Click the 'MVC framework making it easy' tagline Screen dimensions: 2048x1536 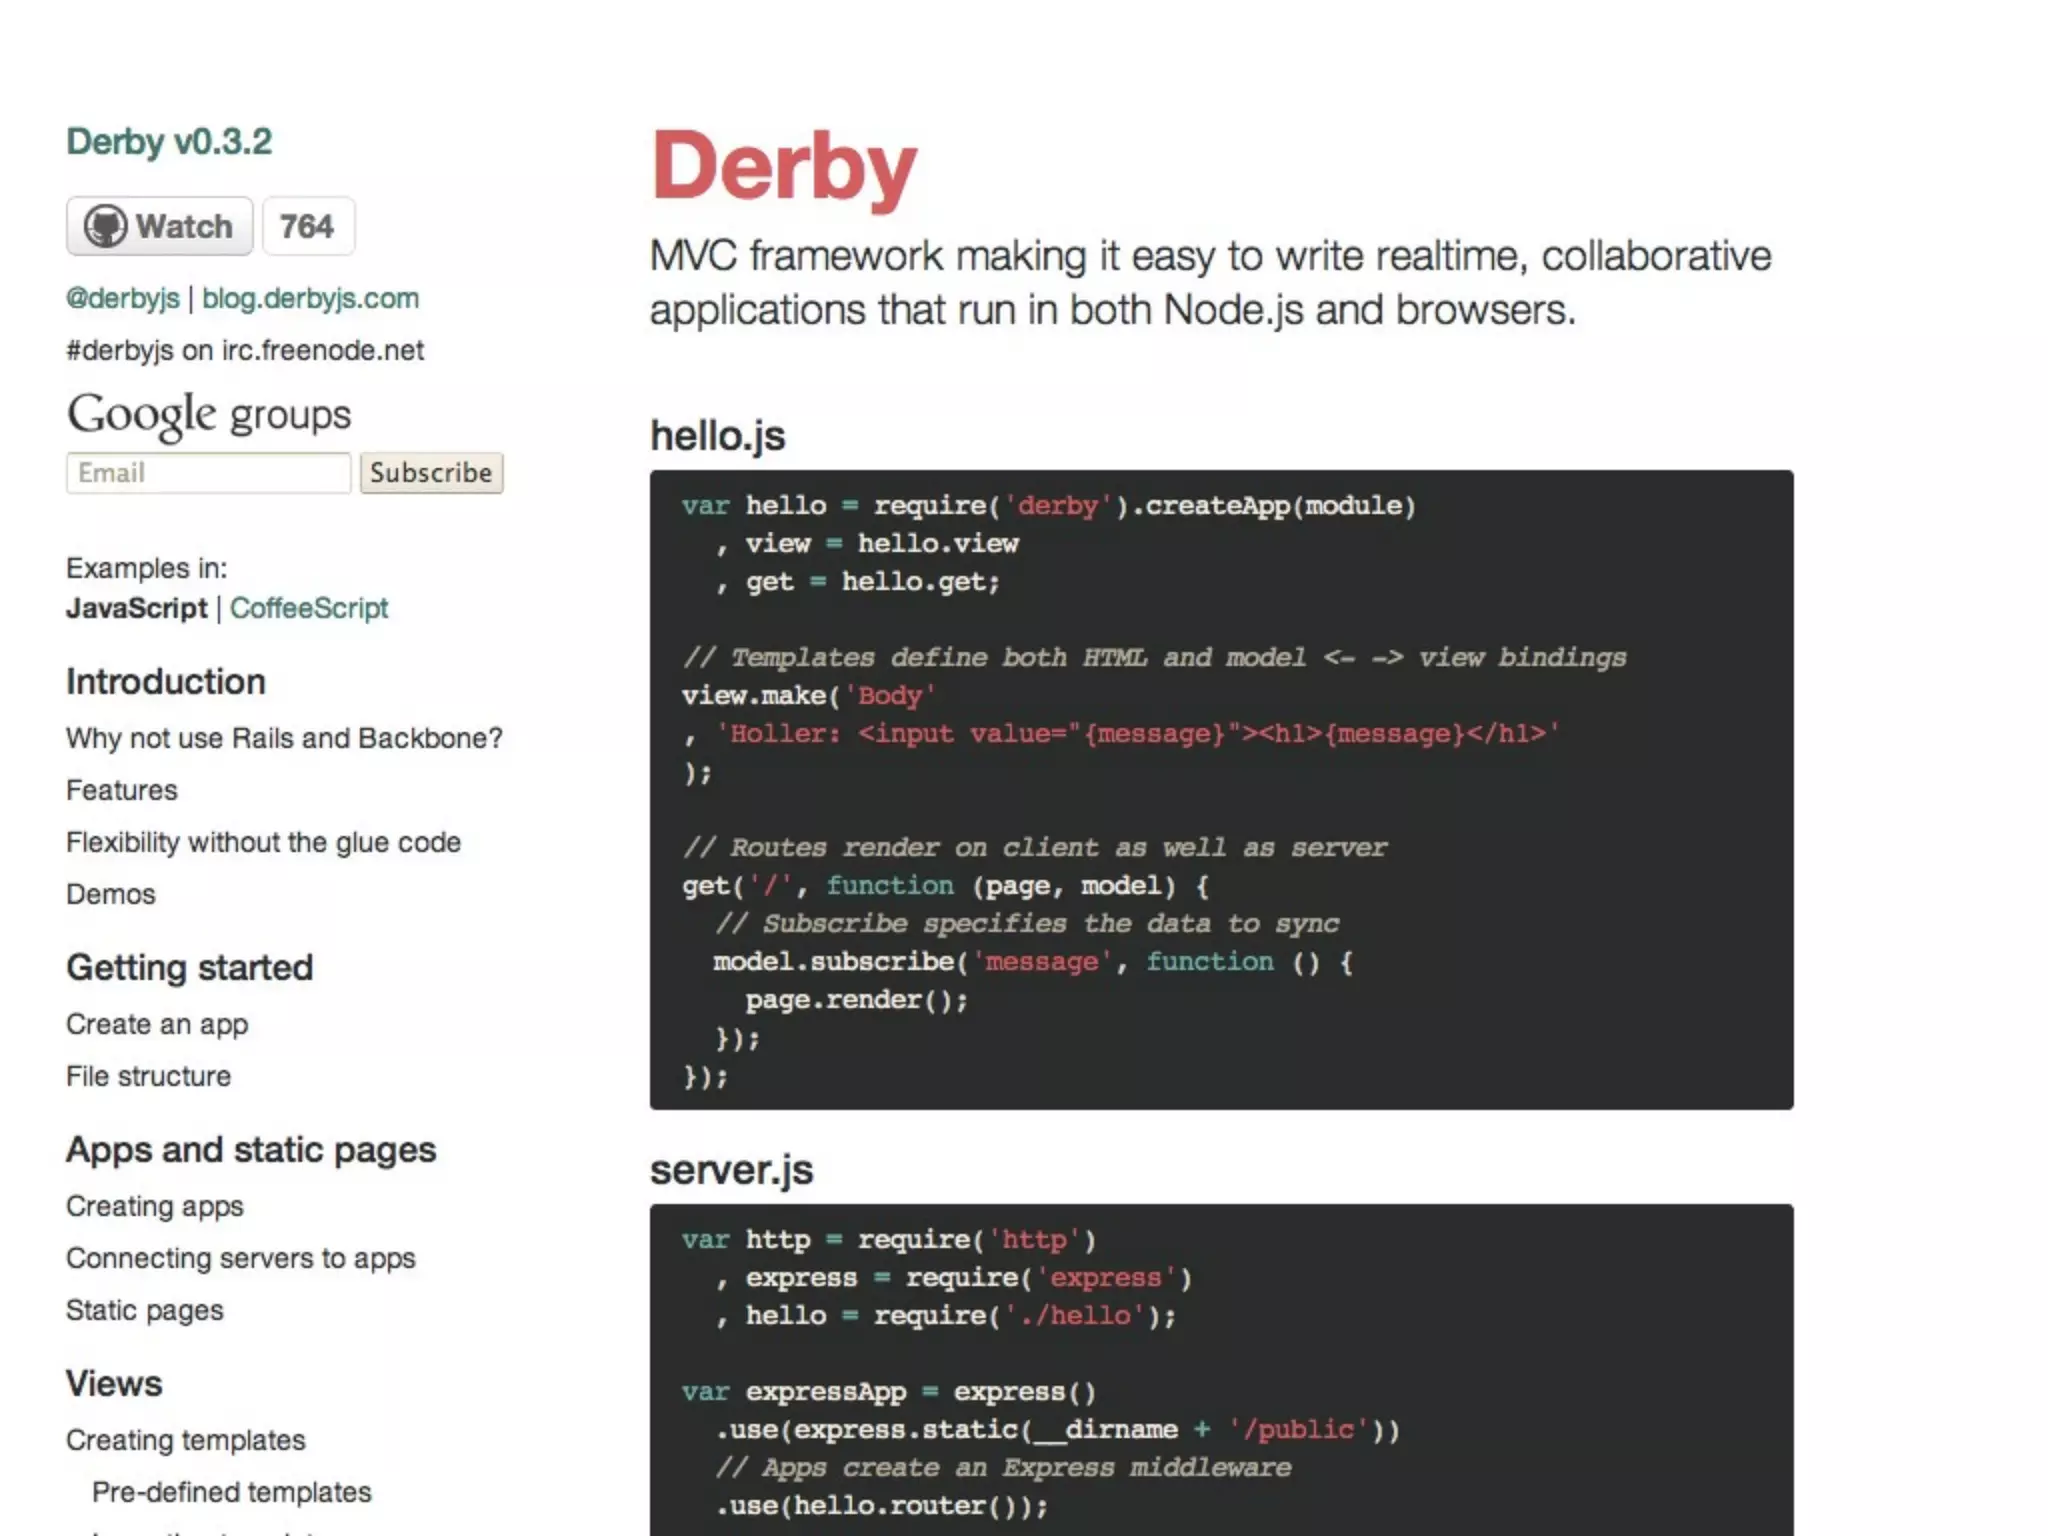click(1210, 283)
